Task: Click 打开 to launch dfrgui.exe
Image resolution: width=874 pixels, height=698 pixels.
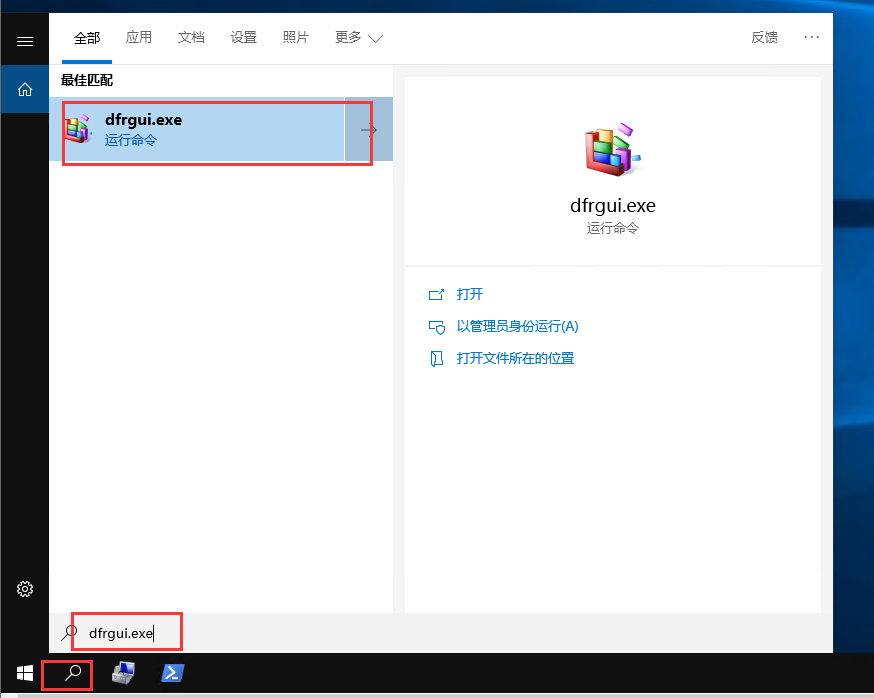Action: coord(469,294)
